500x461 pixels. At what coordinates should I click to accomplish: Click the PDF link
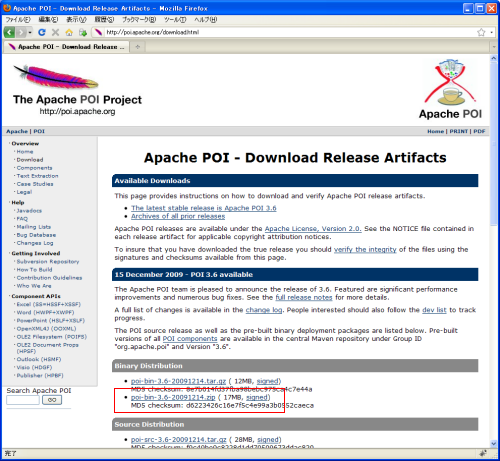coord(479,131)
